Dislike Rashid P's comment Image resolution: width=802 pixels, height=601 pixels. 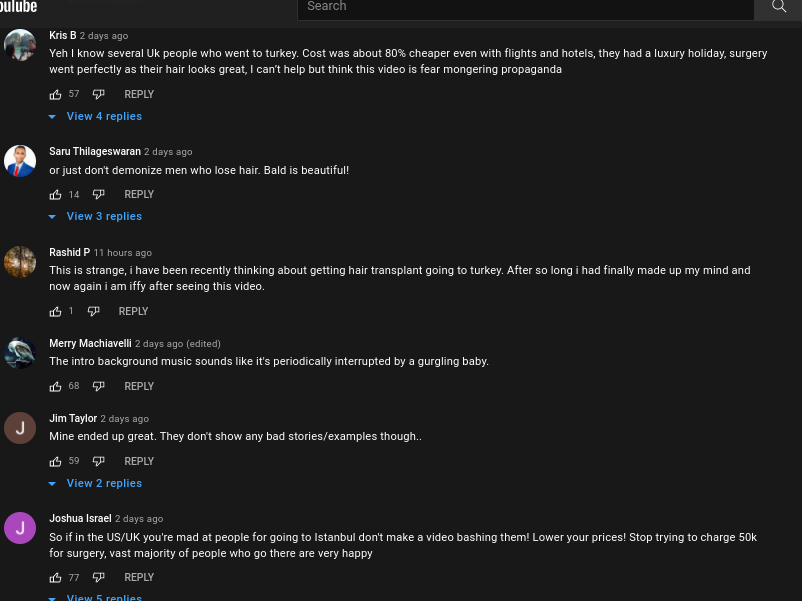[x=93, y=311]
